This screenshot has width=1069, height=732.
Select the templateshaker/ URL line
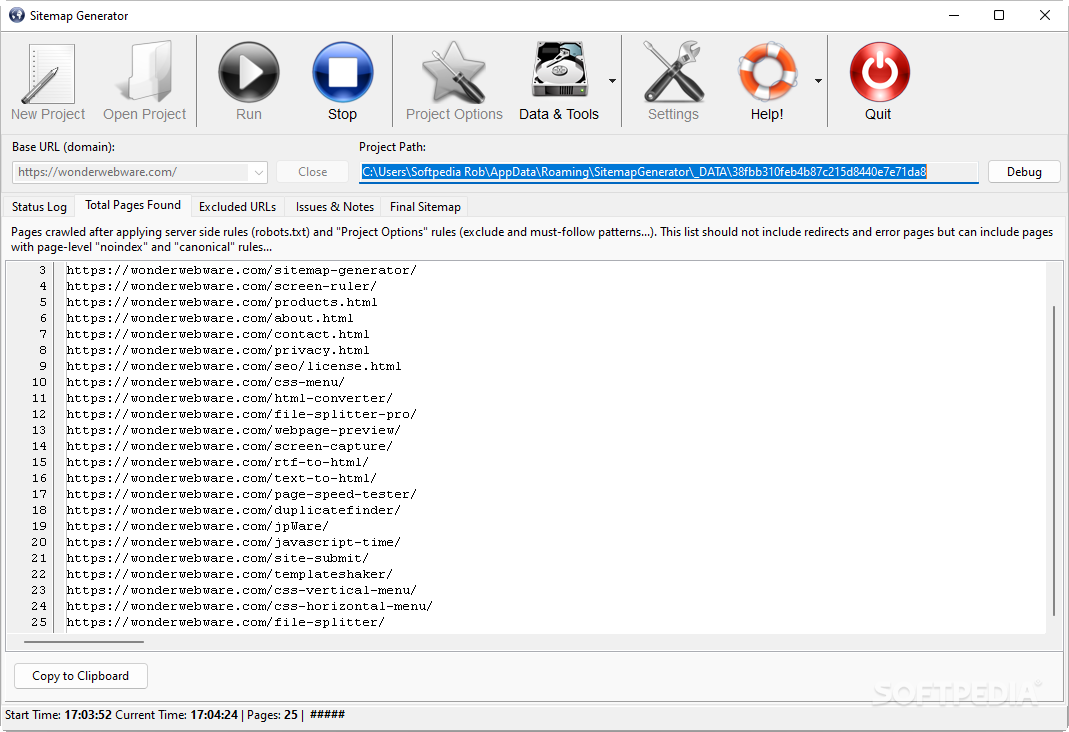pyautogui.click(x=230, y=575)
